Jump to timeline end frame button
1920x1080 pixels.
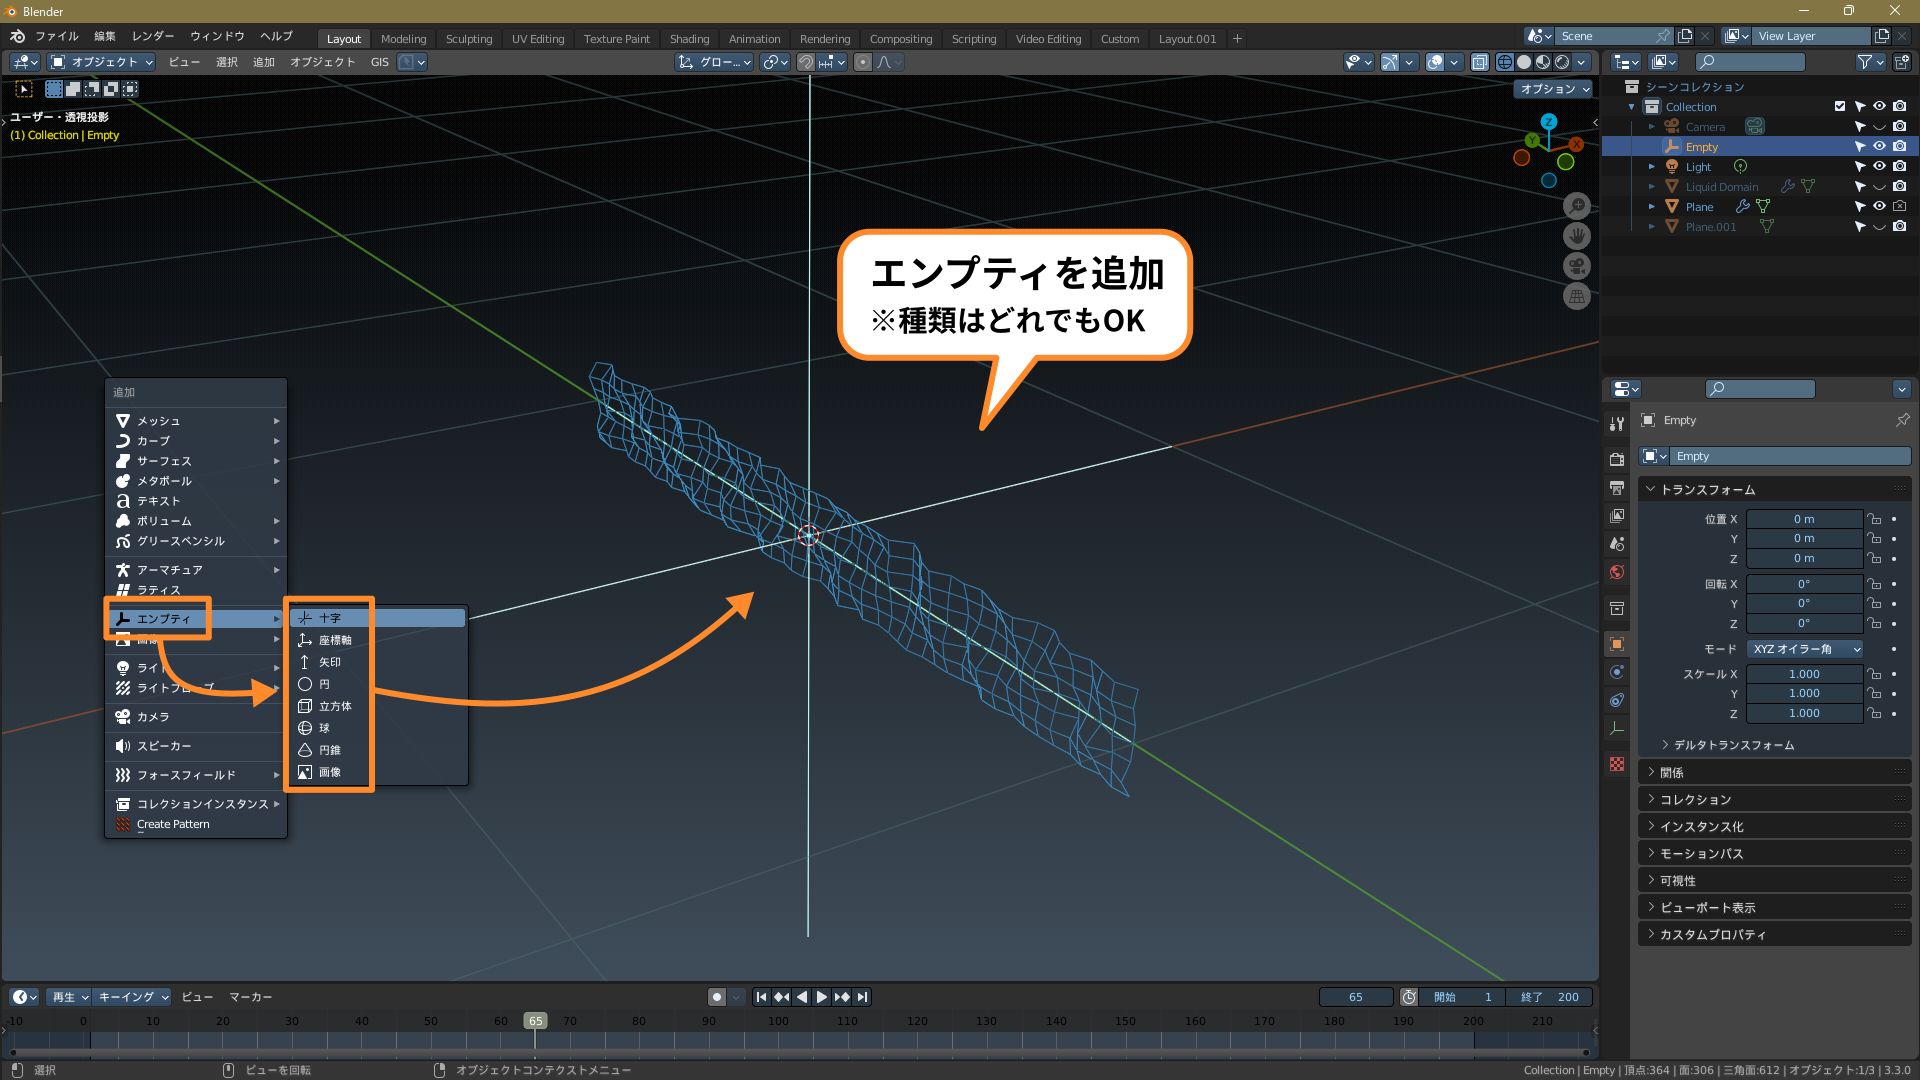click(862, 997)
